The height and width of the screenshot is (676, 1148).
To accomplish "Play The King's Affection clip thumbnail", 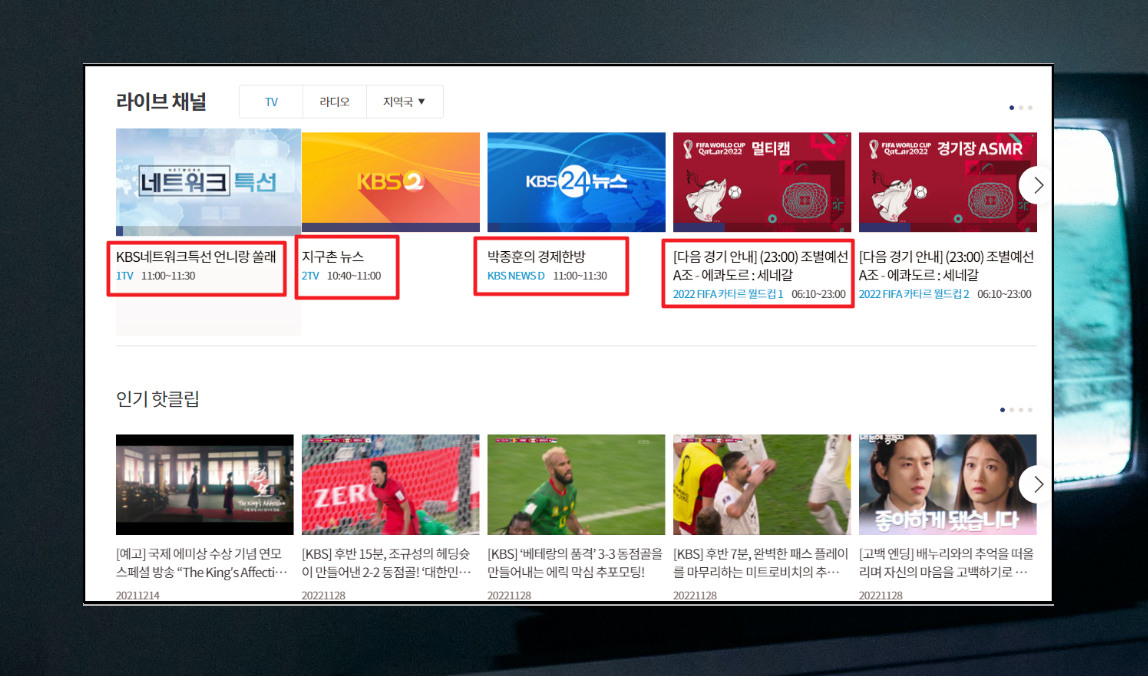I will coord(204,484).
